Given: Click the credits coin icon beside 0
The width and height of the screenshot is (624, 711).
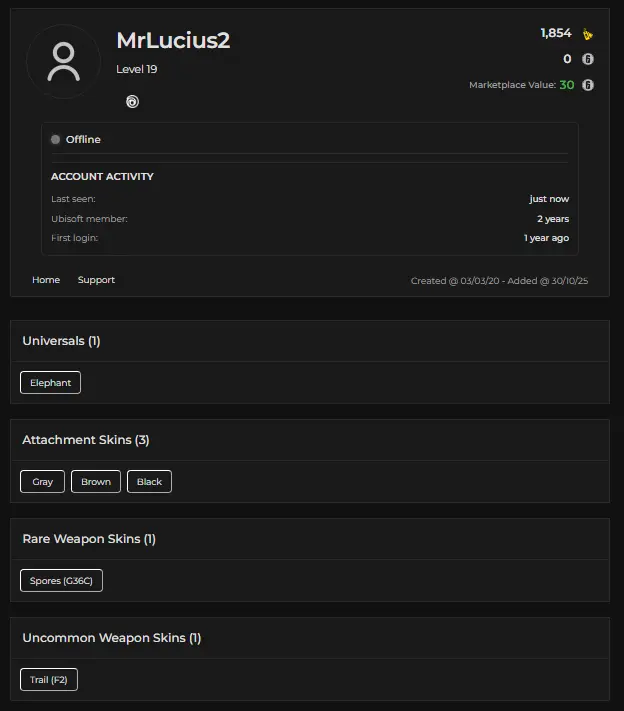Looking at the screenshot, I should point(588,59).
